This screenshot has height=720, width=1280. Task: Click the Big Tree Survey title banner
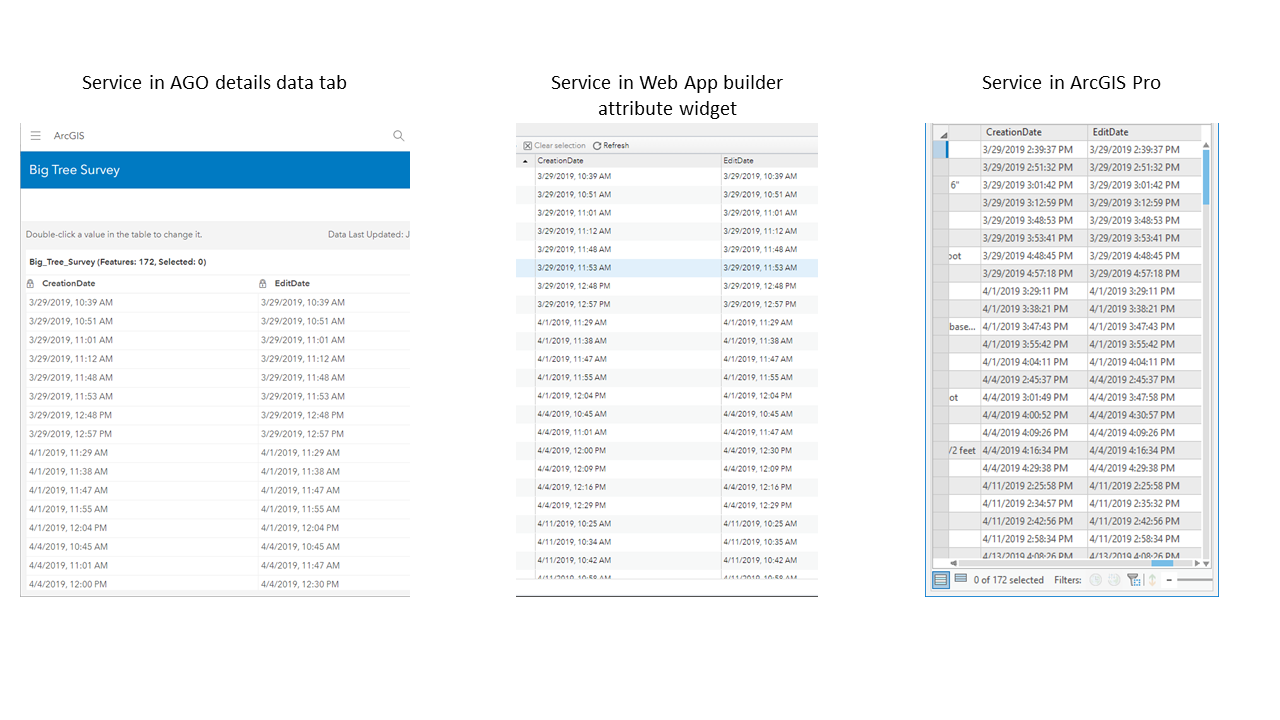pos(215,170)
